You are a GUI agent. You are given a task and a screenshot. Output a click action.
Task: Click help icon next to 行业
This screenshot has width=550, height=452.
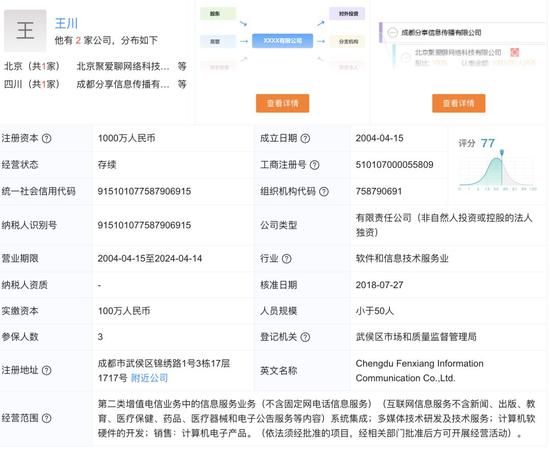tap(287, 259)
